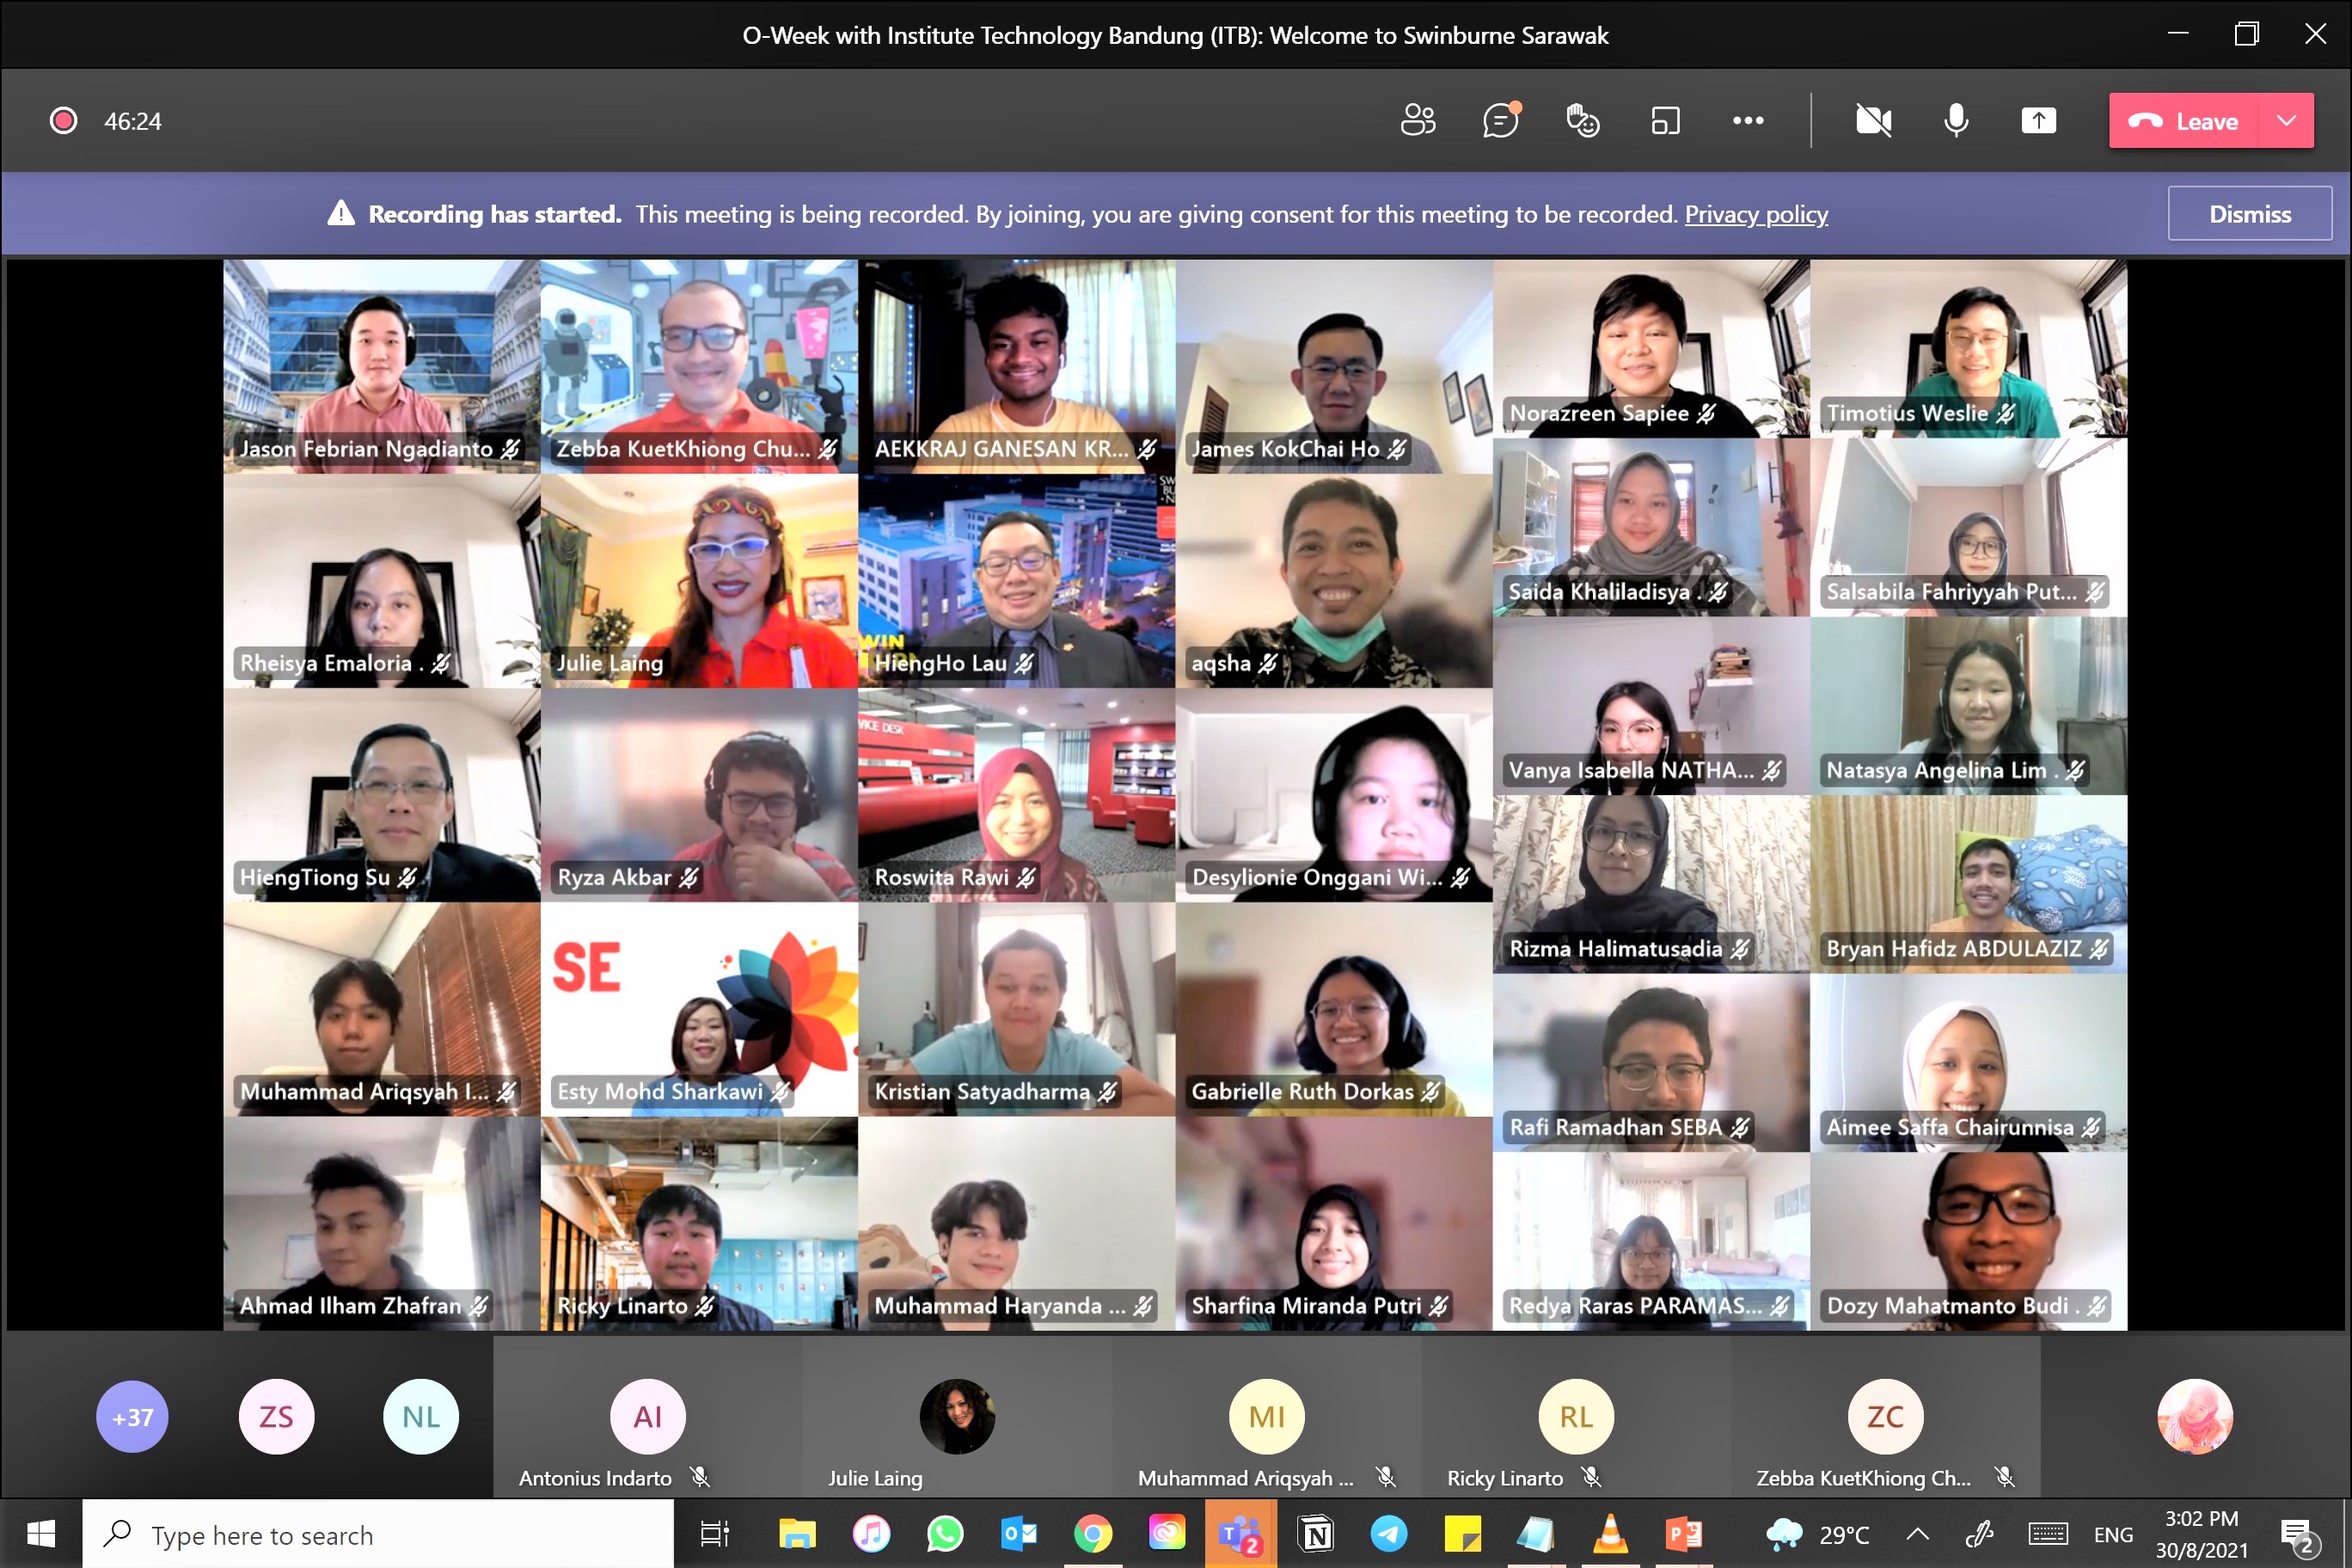
Task: Open raise hand reactions icon
Action: click(x=1582, y=121)
